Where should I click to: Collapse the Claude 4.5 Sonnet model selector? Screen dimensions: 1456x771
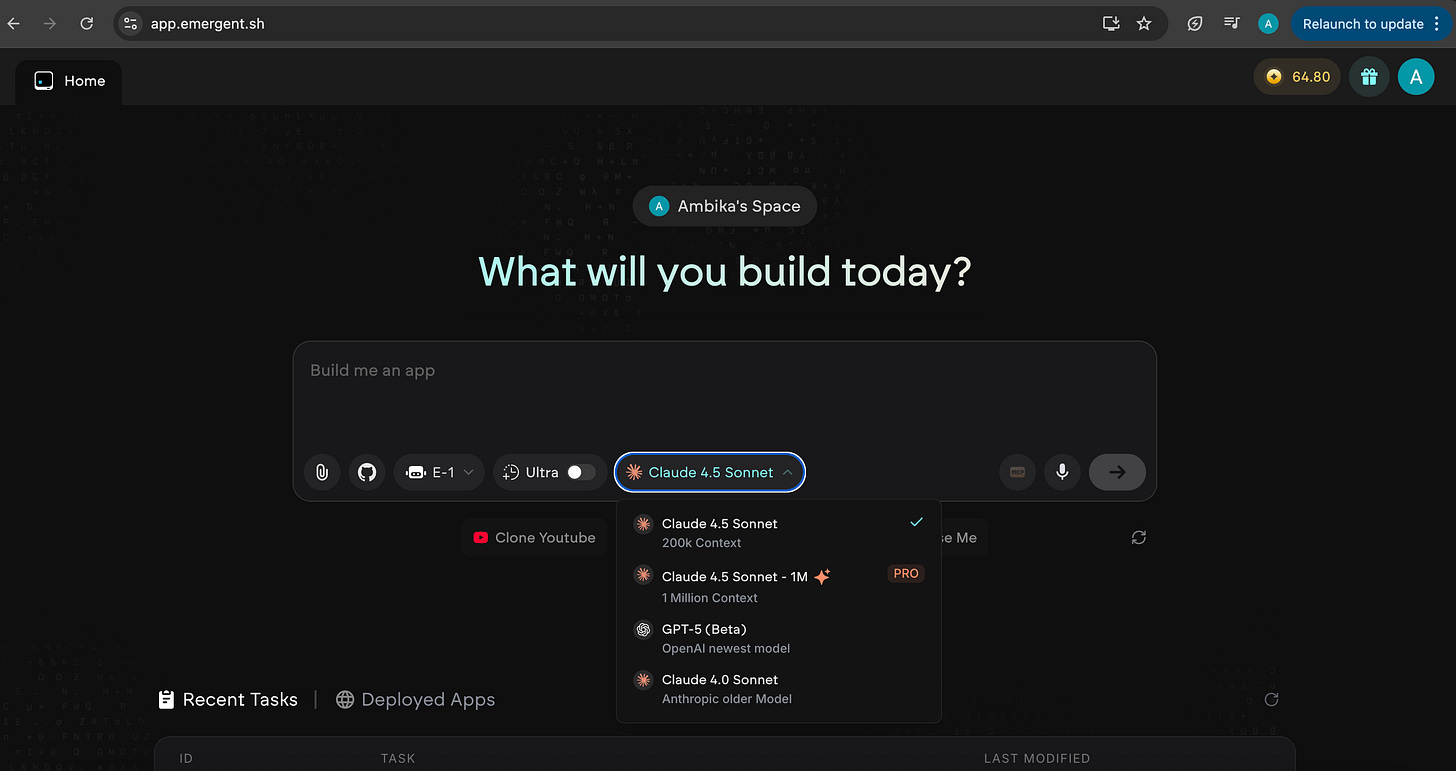(x=710, y=472)
